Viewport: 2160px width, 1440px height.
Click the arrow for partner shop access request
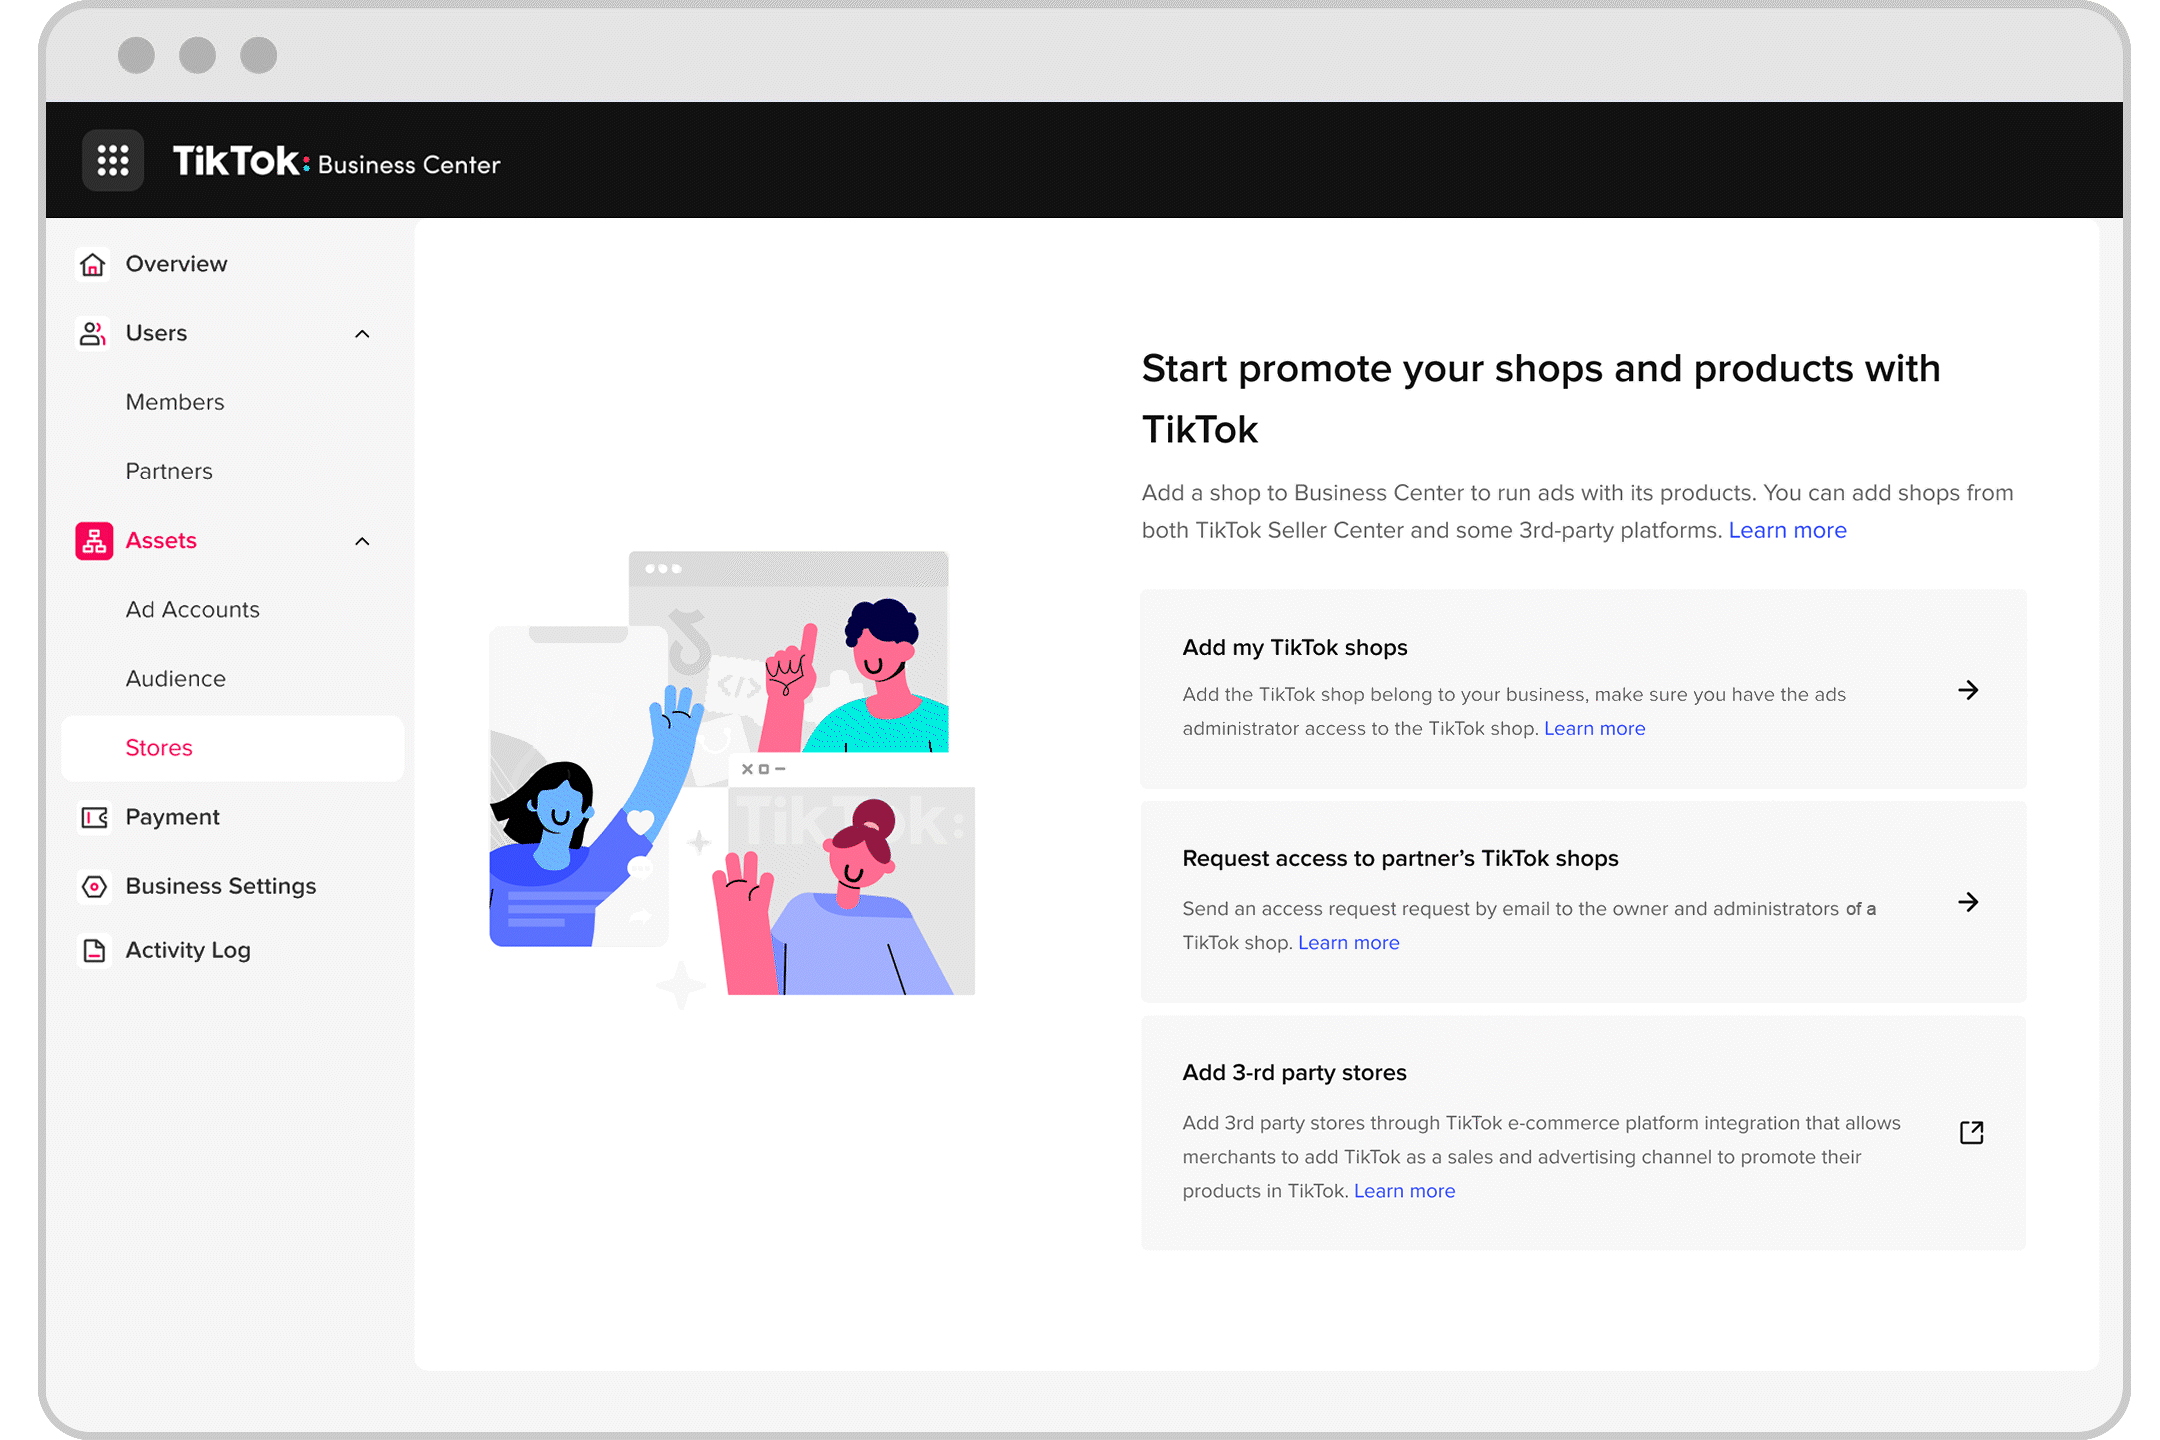(x=1969, y=902)
